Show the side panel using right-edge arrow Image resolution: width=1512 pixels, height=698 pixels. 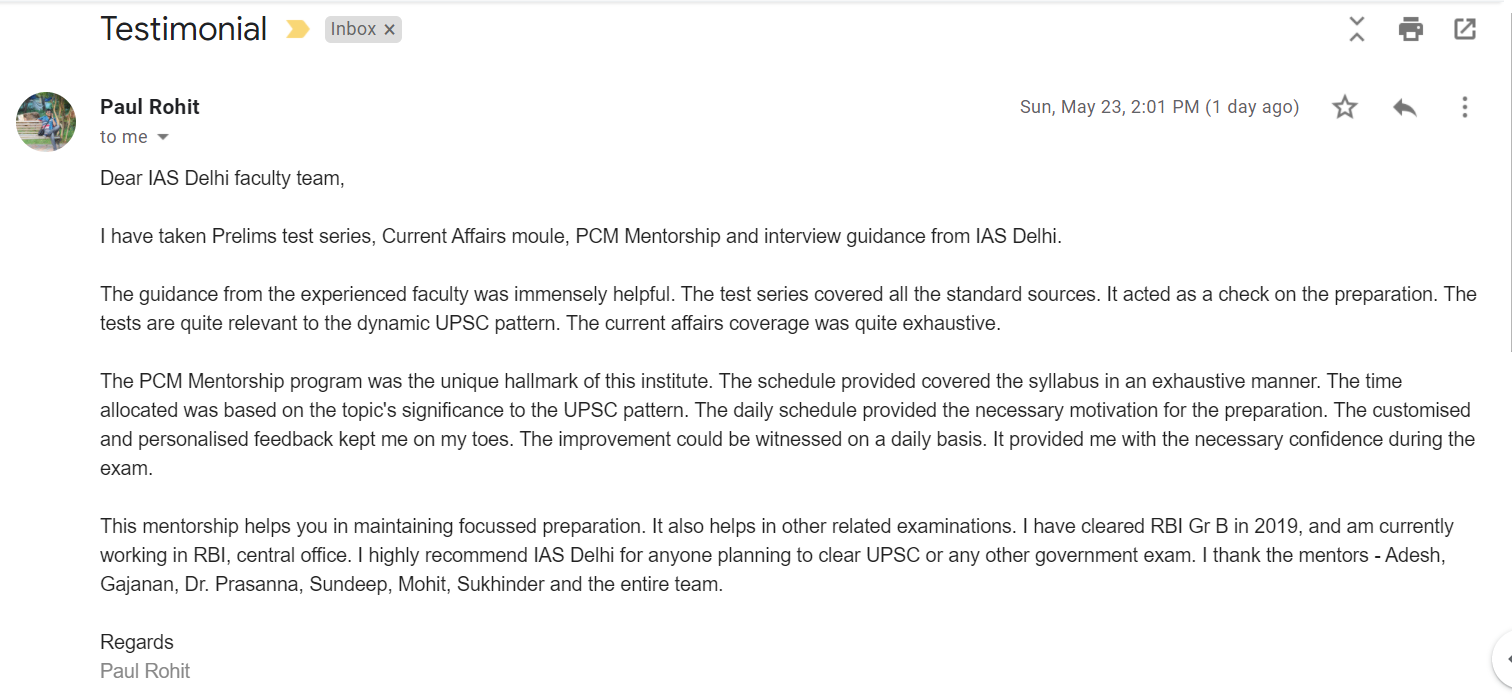[x=1504, y=658]
